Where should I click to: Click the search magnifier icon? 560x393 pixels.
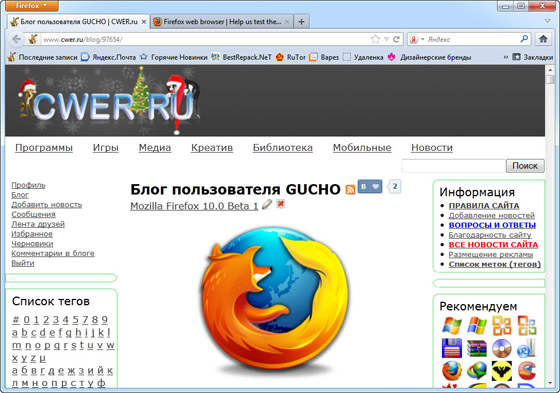(x=524, y=39)
